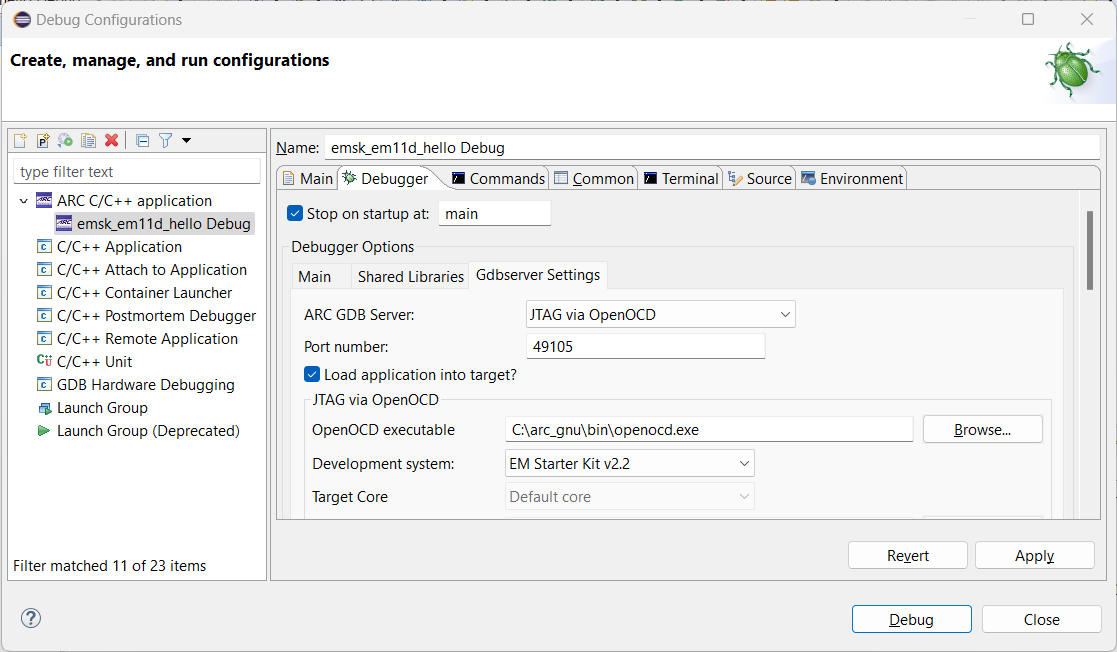This screenshot has height=652, width=1117.
Task: Click the Debug button
Action: tap(911, 619)
